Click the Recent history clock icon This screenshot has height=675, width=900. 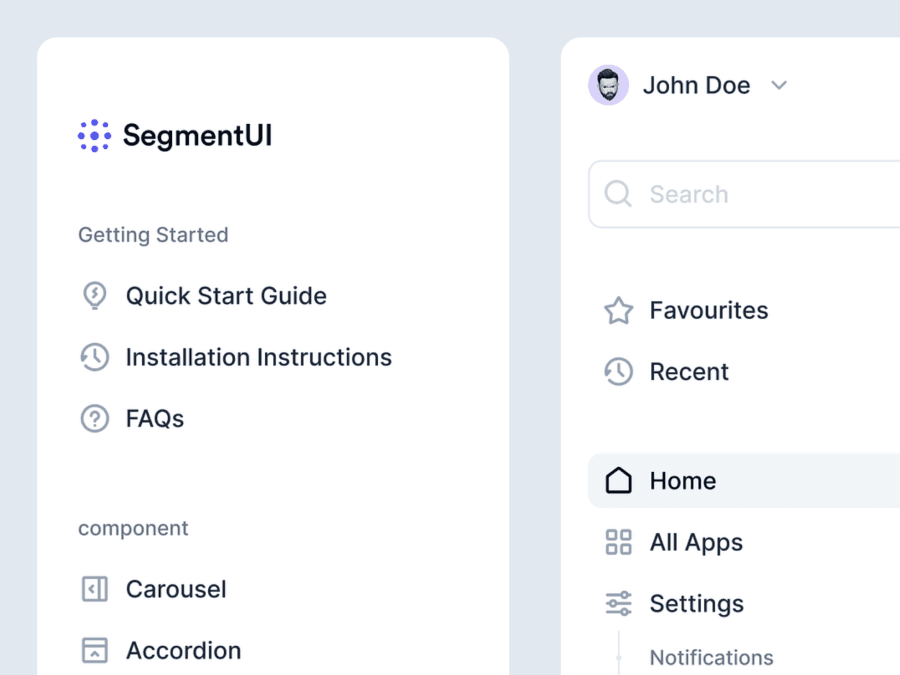(x=619, y=372)
